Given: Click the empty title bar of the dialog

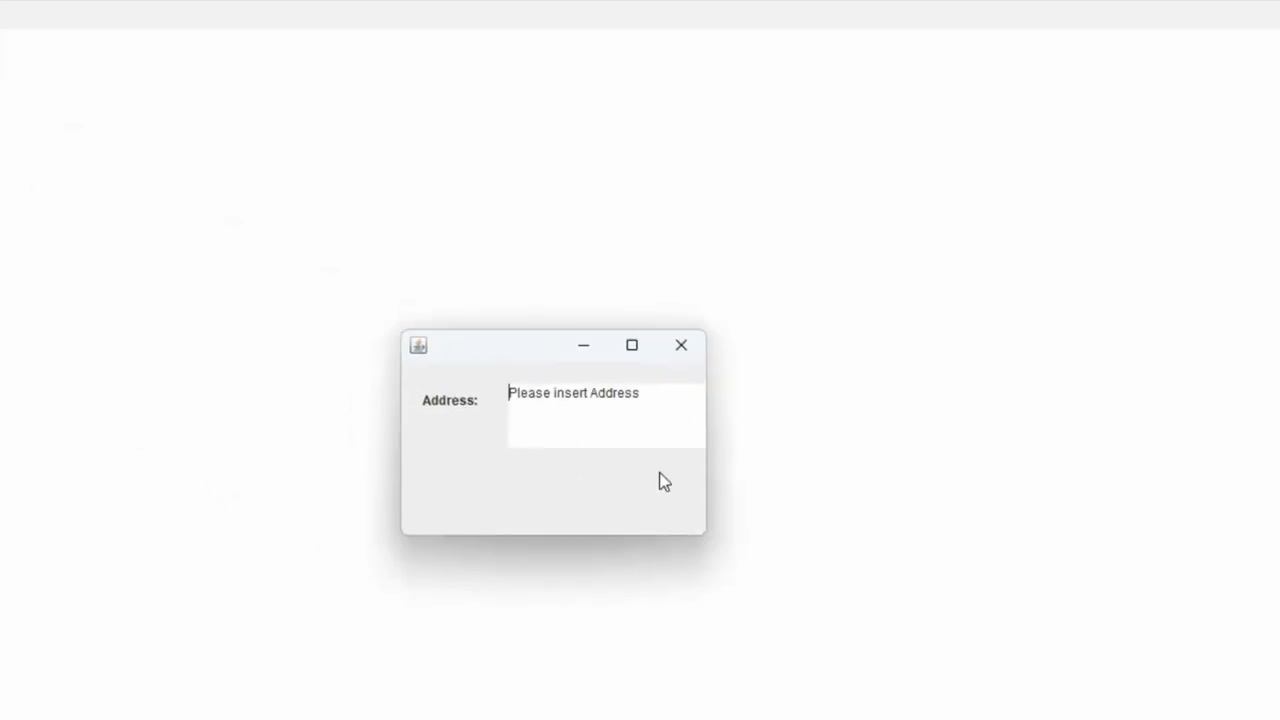Looking at the screenshot, I should [x=495, y=345].
